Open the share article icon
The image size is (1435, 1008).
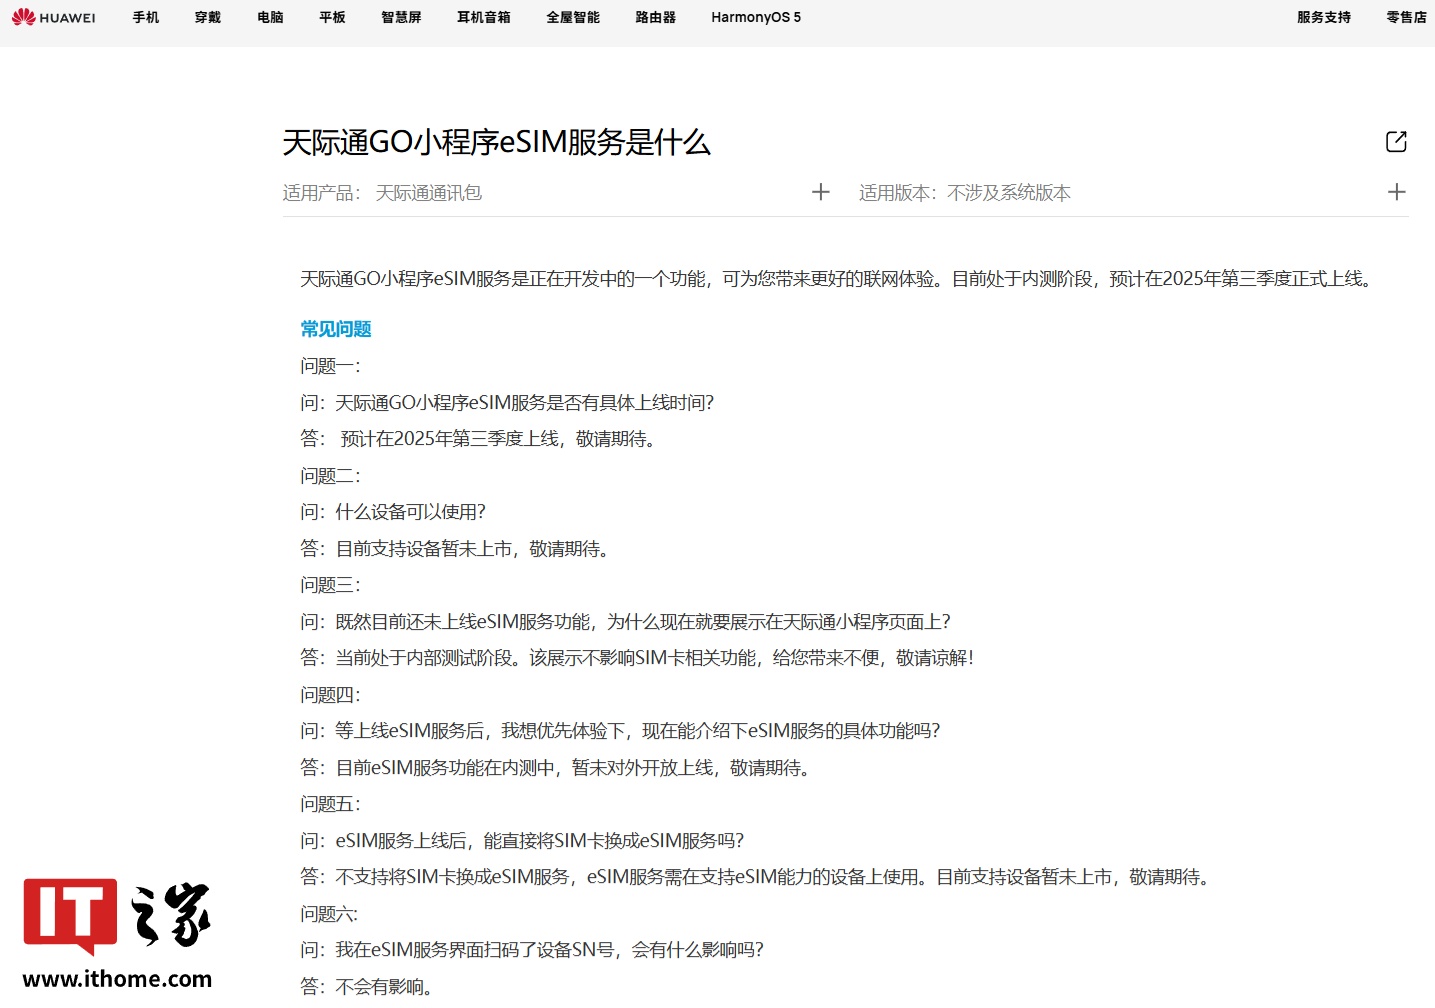(1395, 141)
